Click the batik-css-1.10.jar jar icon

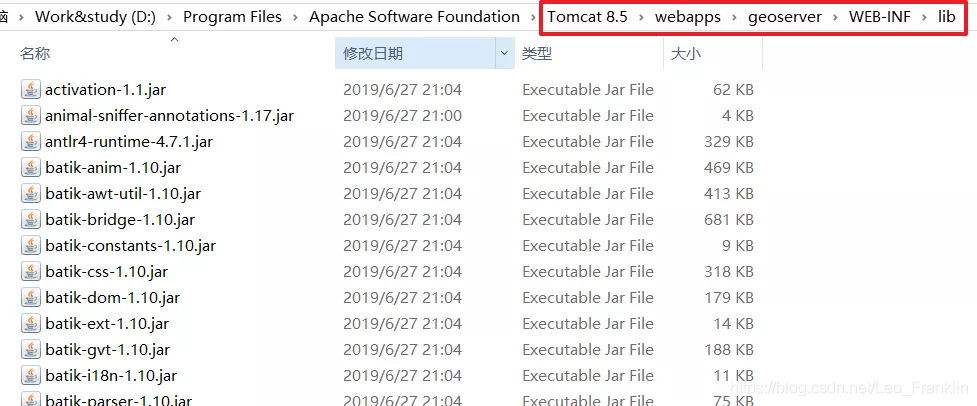31,272
